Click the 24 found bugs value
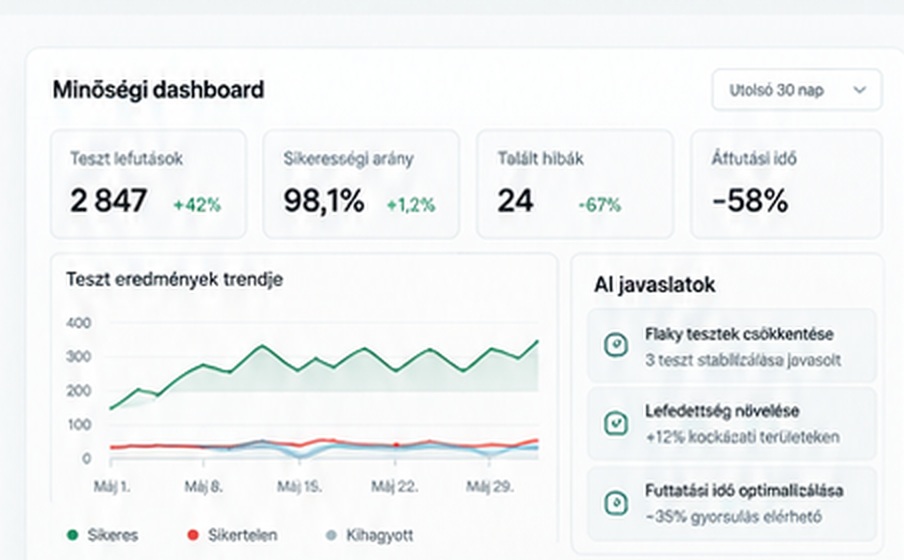Image resolution: width=904 pixels, height=560 pixels. [x=515, y=201]
